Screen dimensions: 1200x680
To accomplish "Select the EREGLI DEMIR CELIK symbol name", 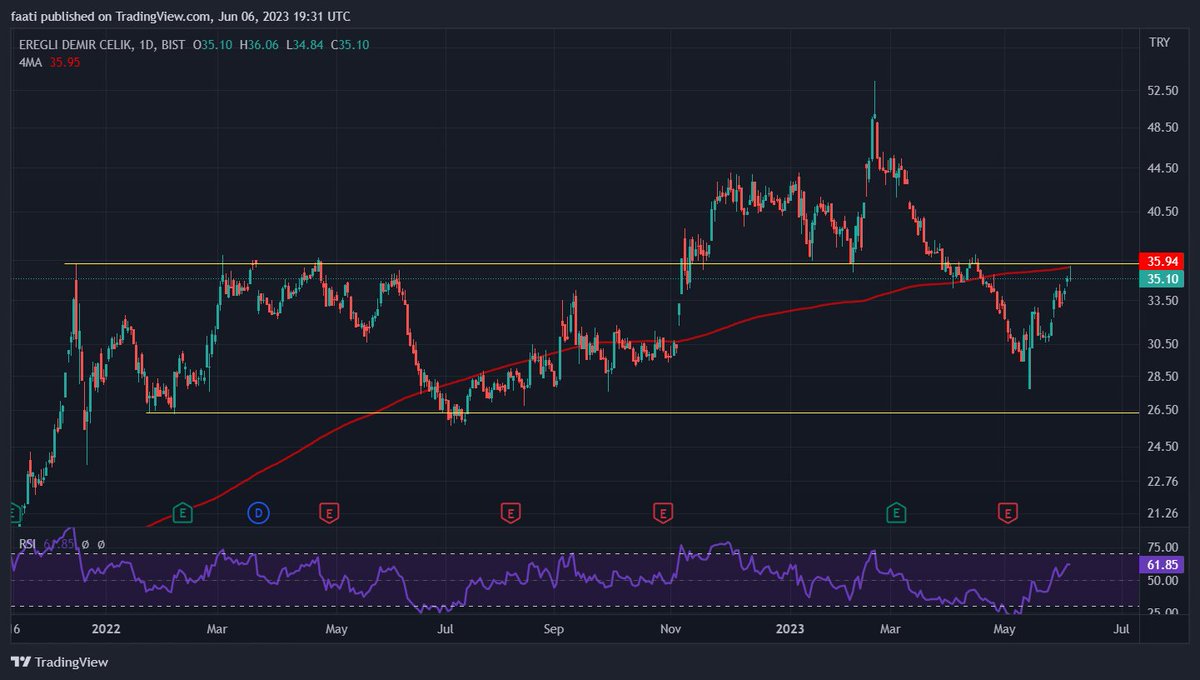I will pos(76,43).
